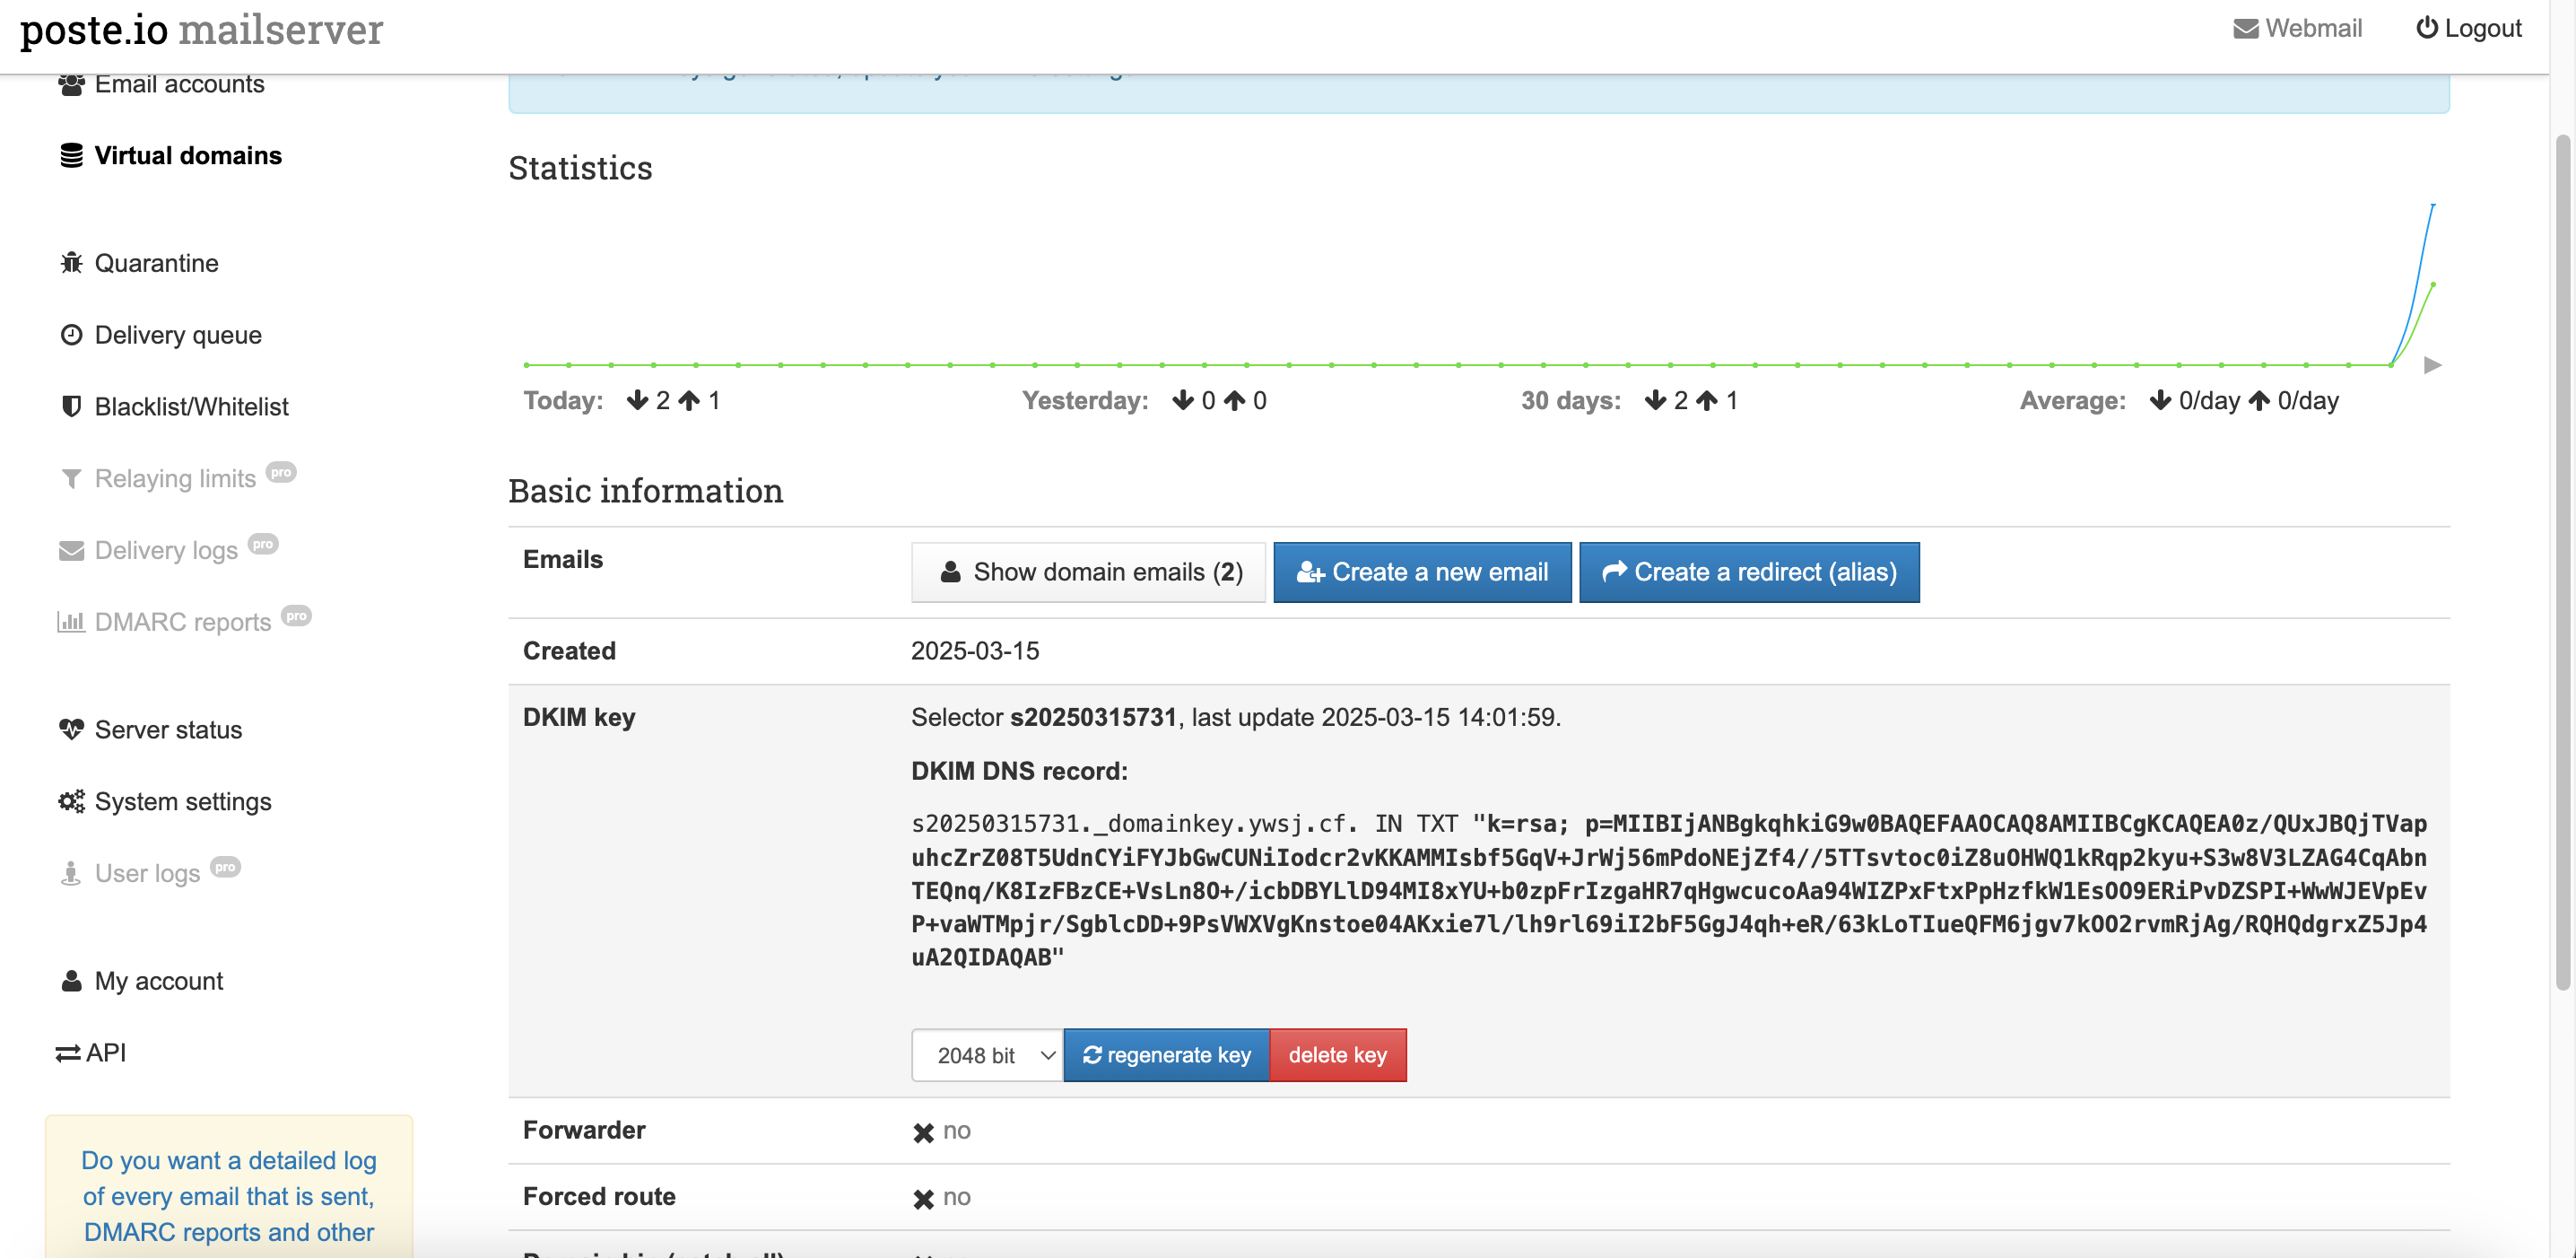Viewport: 2576px width, 1258px height.
Task: Click the Delivery queue clock icon
Action: point(71,335)
